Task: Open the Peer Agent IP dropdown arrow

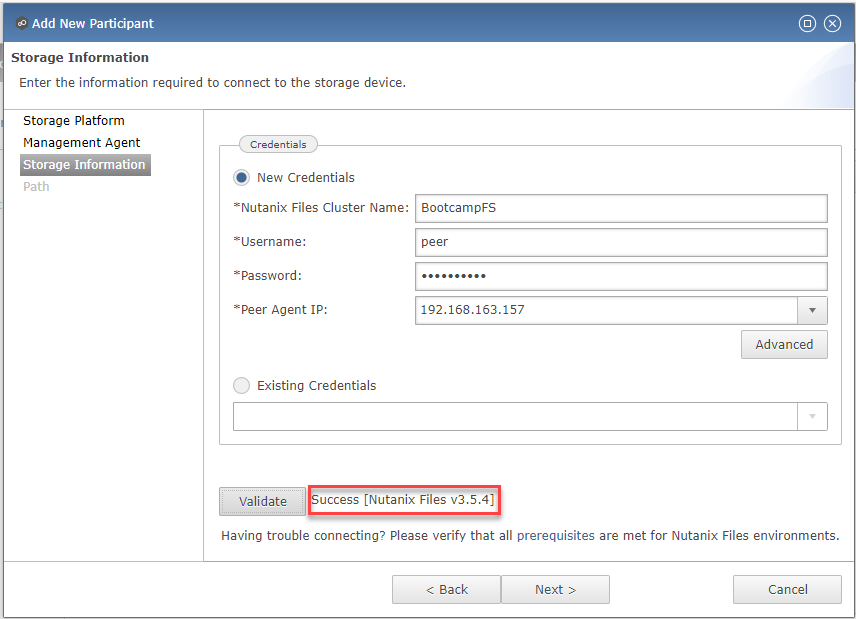Action: 812,310
